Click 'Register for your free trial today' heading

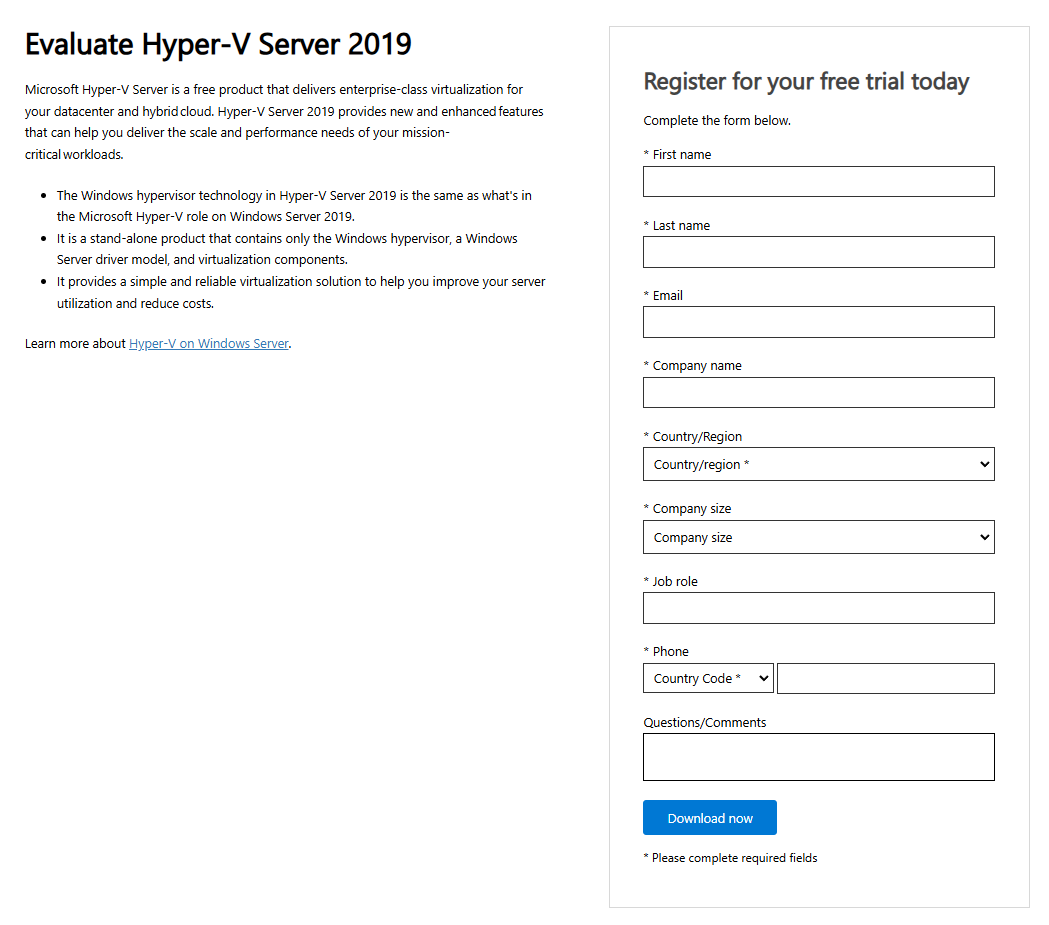click(806, 82)
